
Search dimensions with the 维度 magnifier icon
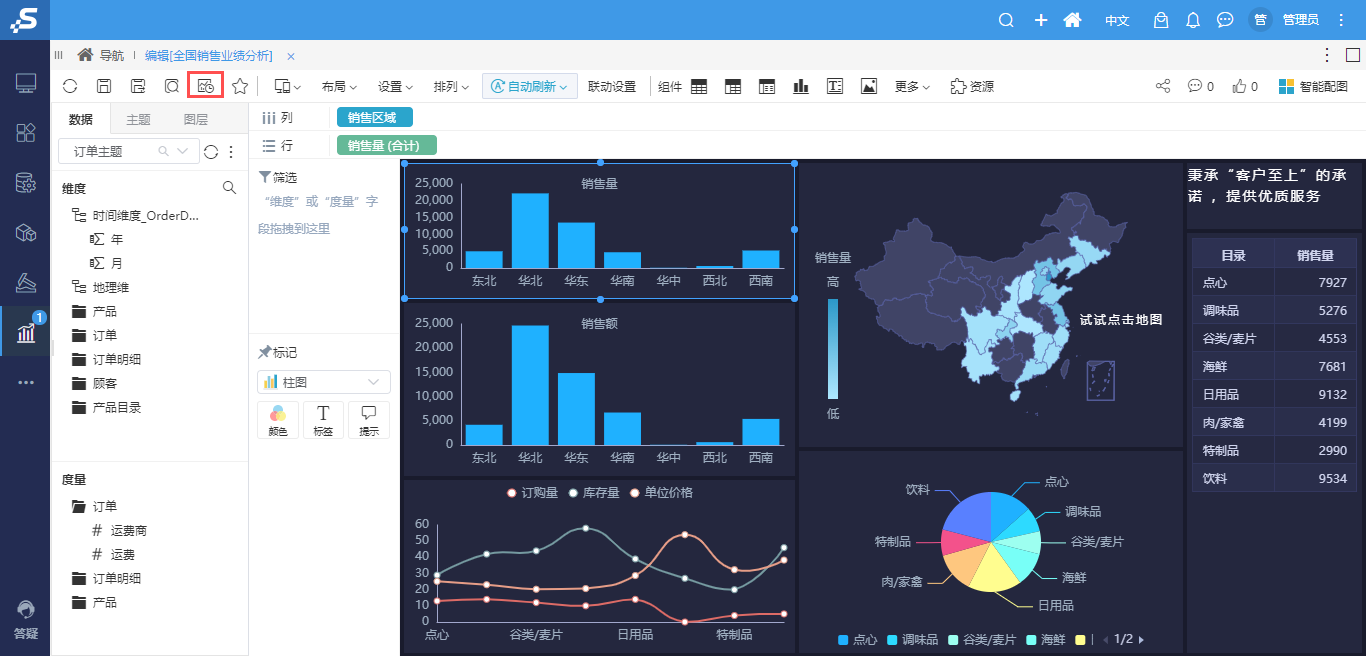(229, 188)
